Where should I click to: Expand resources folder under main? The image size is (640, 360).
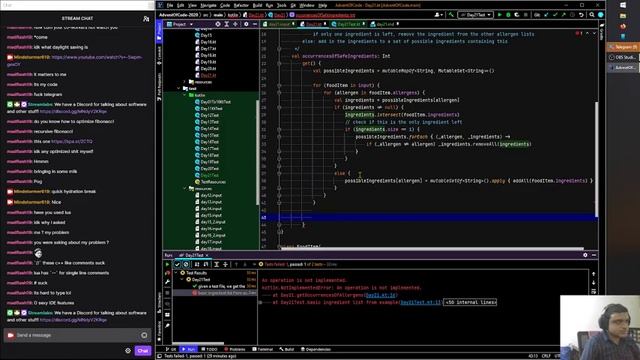point(184,82)
